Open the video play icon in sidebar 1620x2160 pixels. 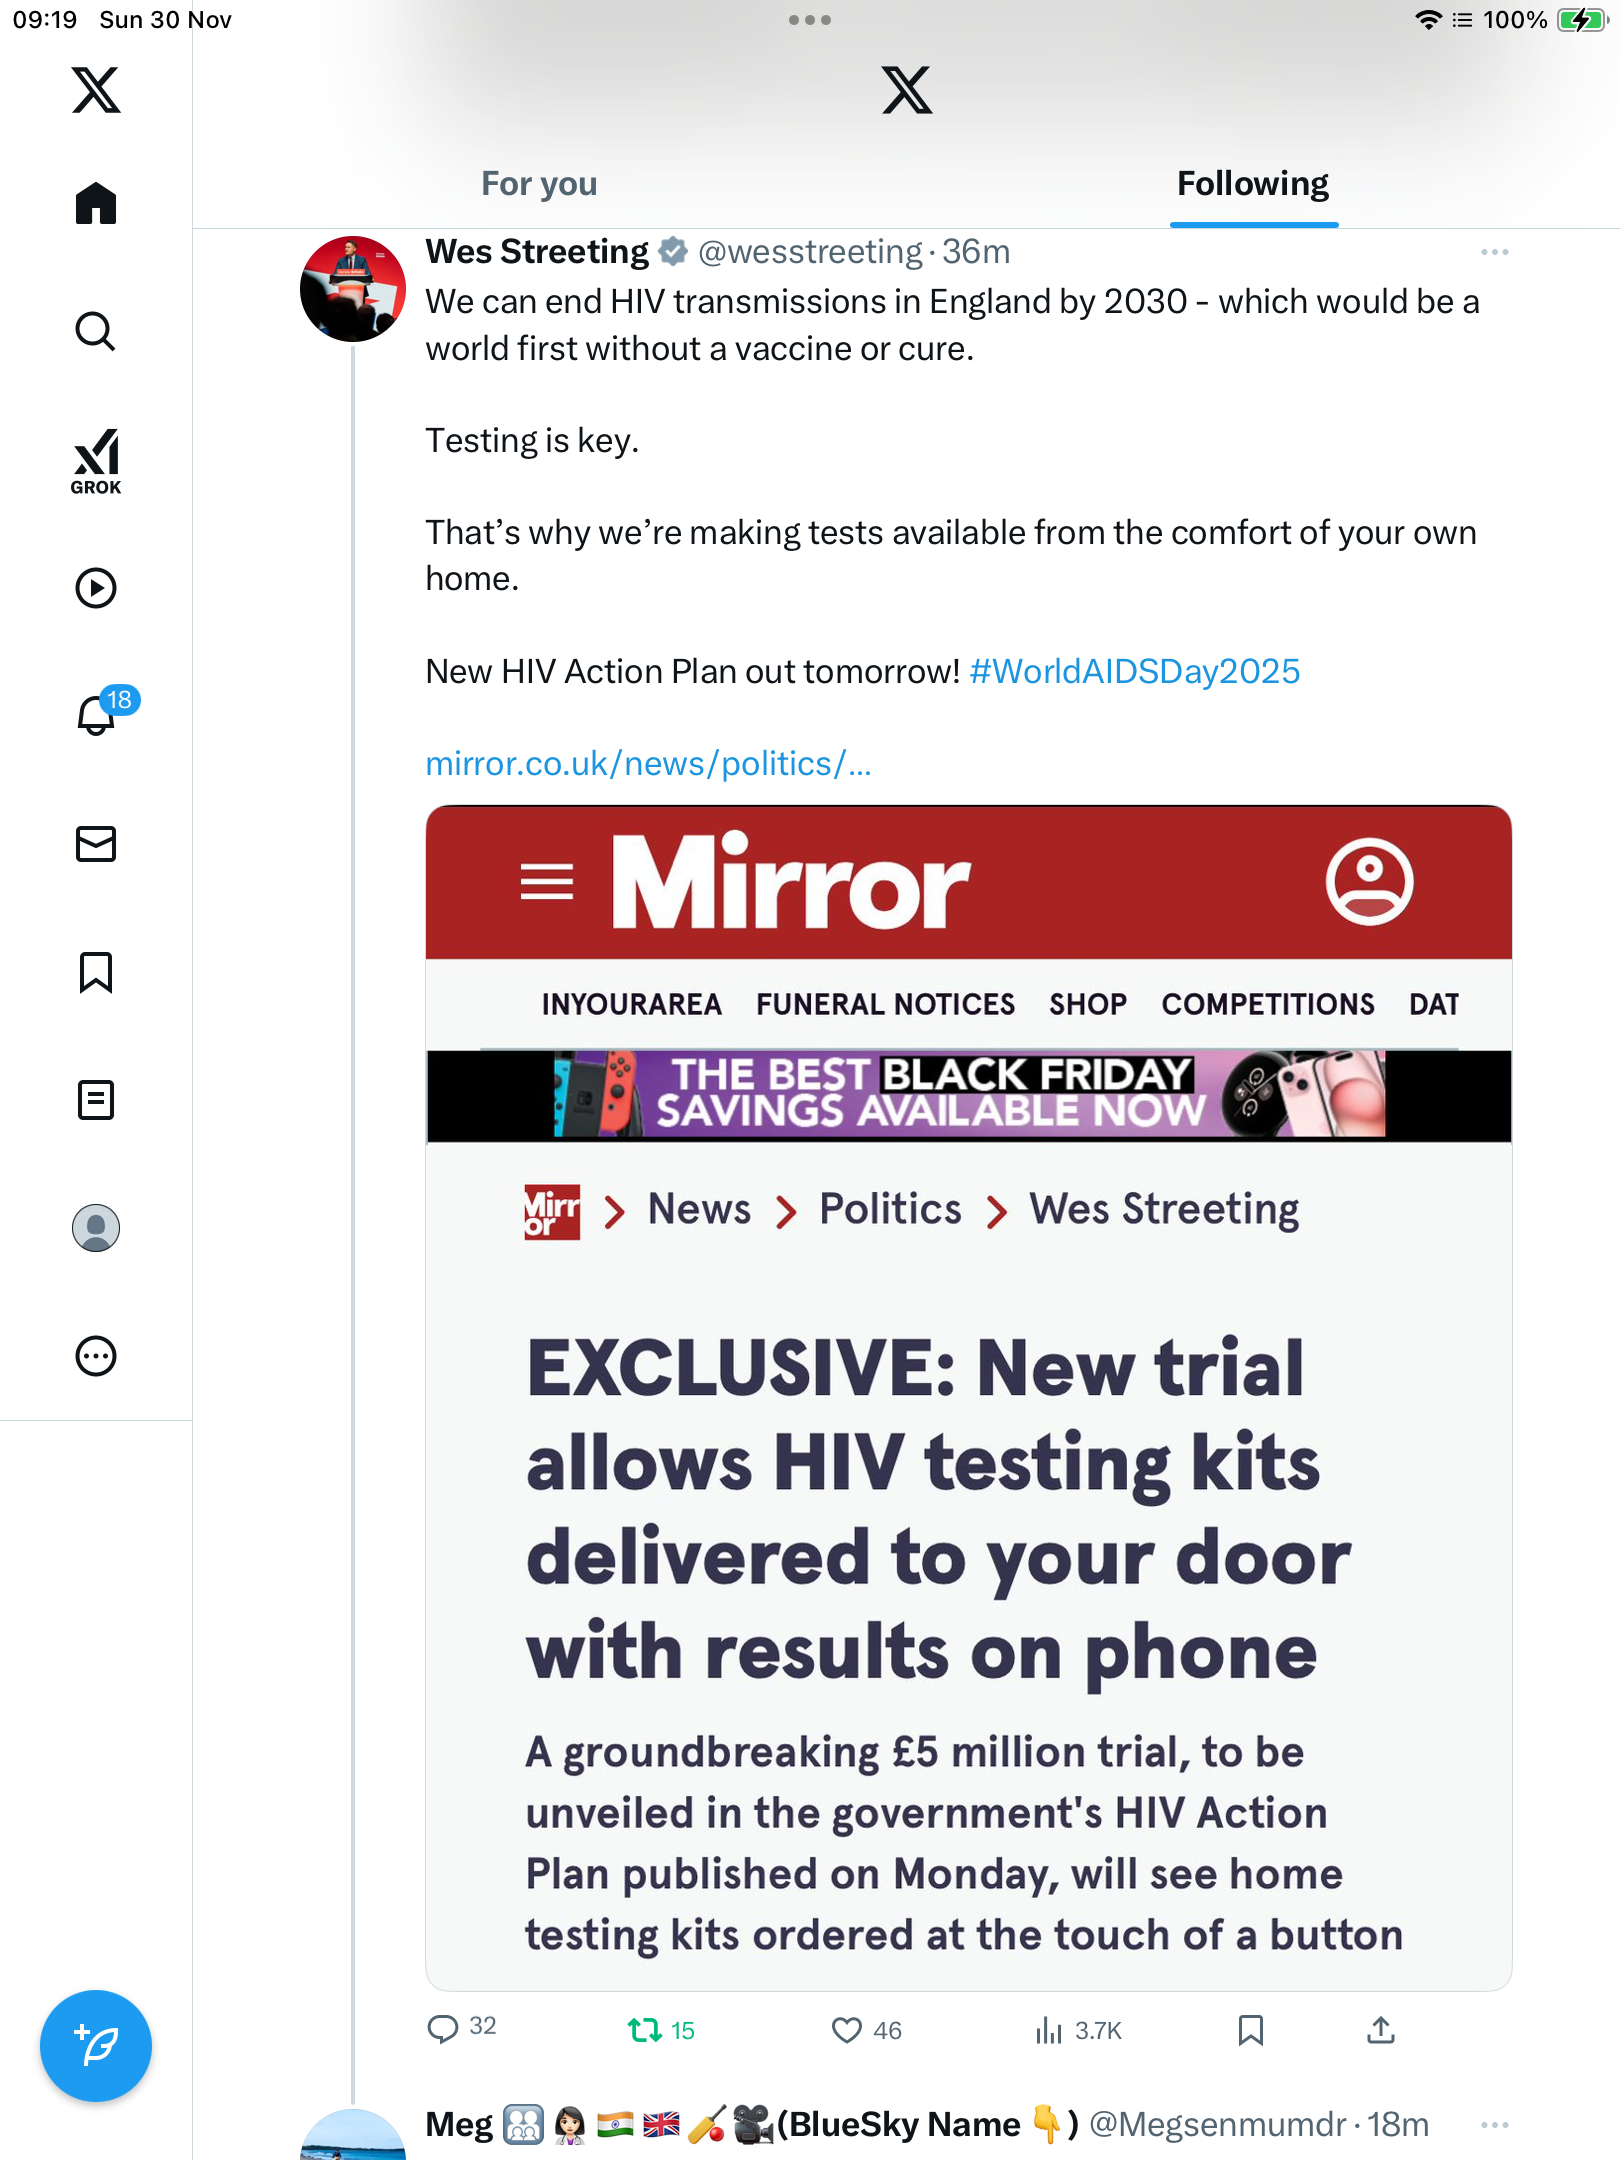pyautogui.click(x=96, y=588)
